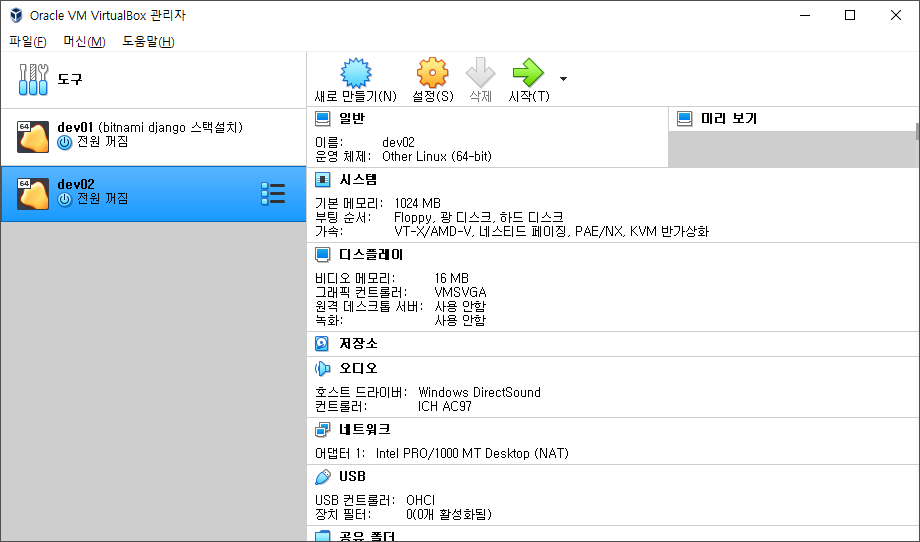Open the 네트워크 settings heading
920x542 pixels.
pyautogui.click(x=364, y=429)
